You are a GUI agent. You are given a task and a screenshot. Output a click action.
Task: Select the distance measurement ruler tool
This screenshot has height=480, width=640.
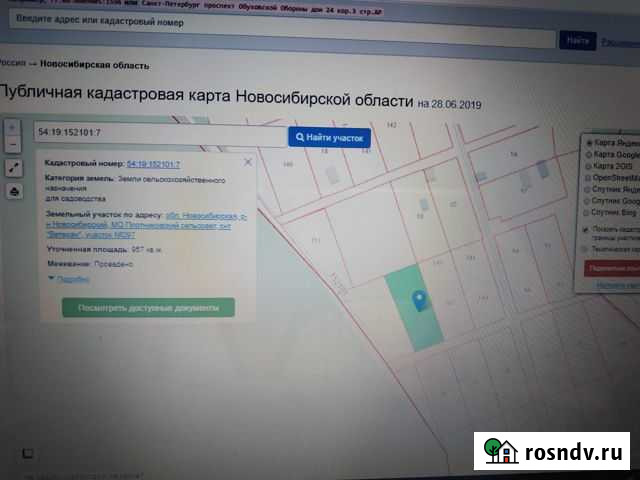click(14, 168)
